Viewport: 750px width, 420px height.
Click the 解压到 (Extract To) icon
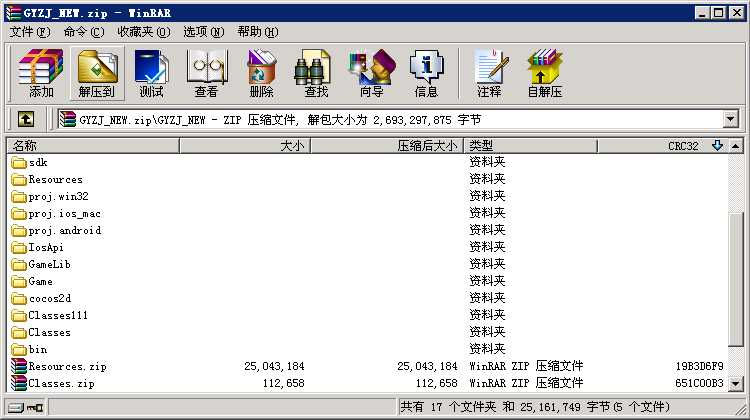(97, 73)
